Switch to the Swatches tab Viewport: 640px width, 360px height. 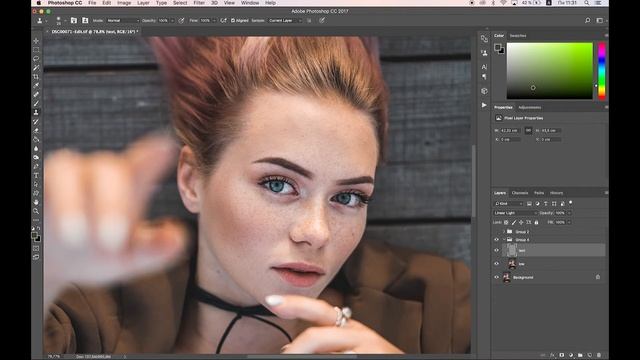(x=518, y=36)
